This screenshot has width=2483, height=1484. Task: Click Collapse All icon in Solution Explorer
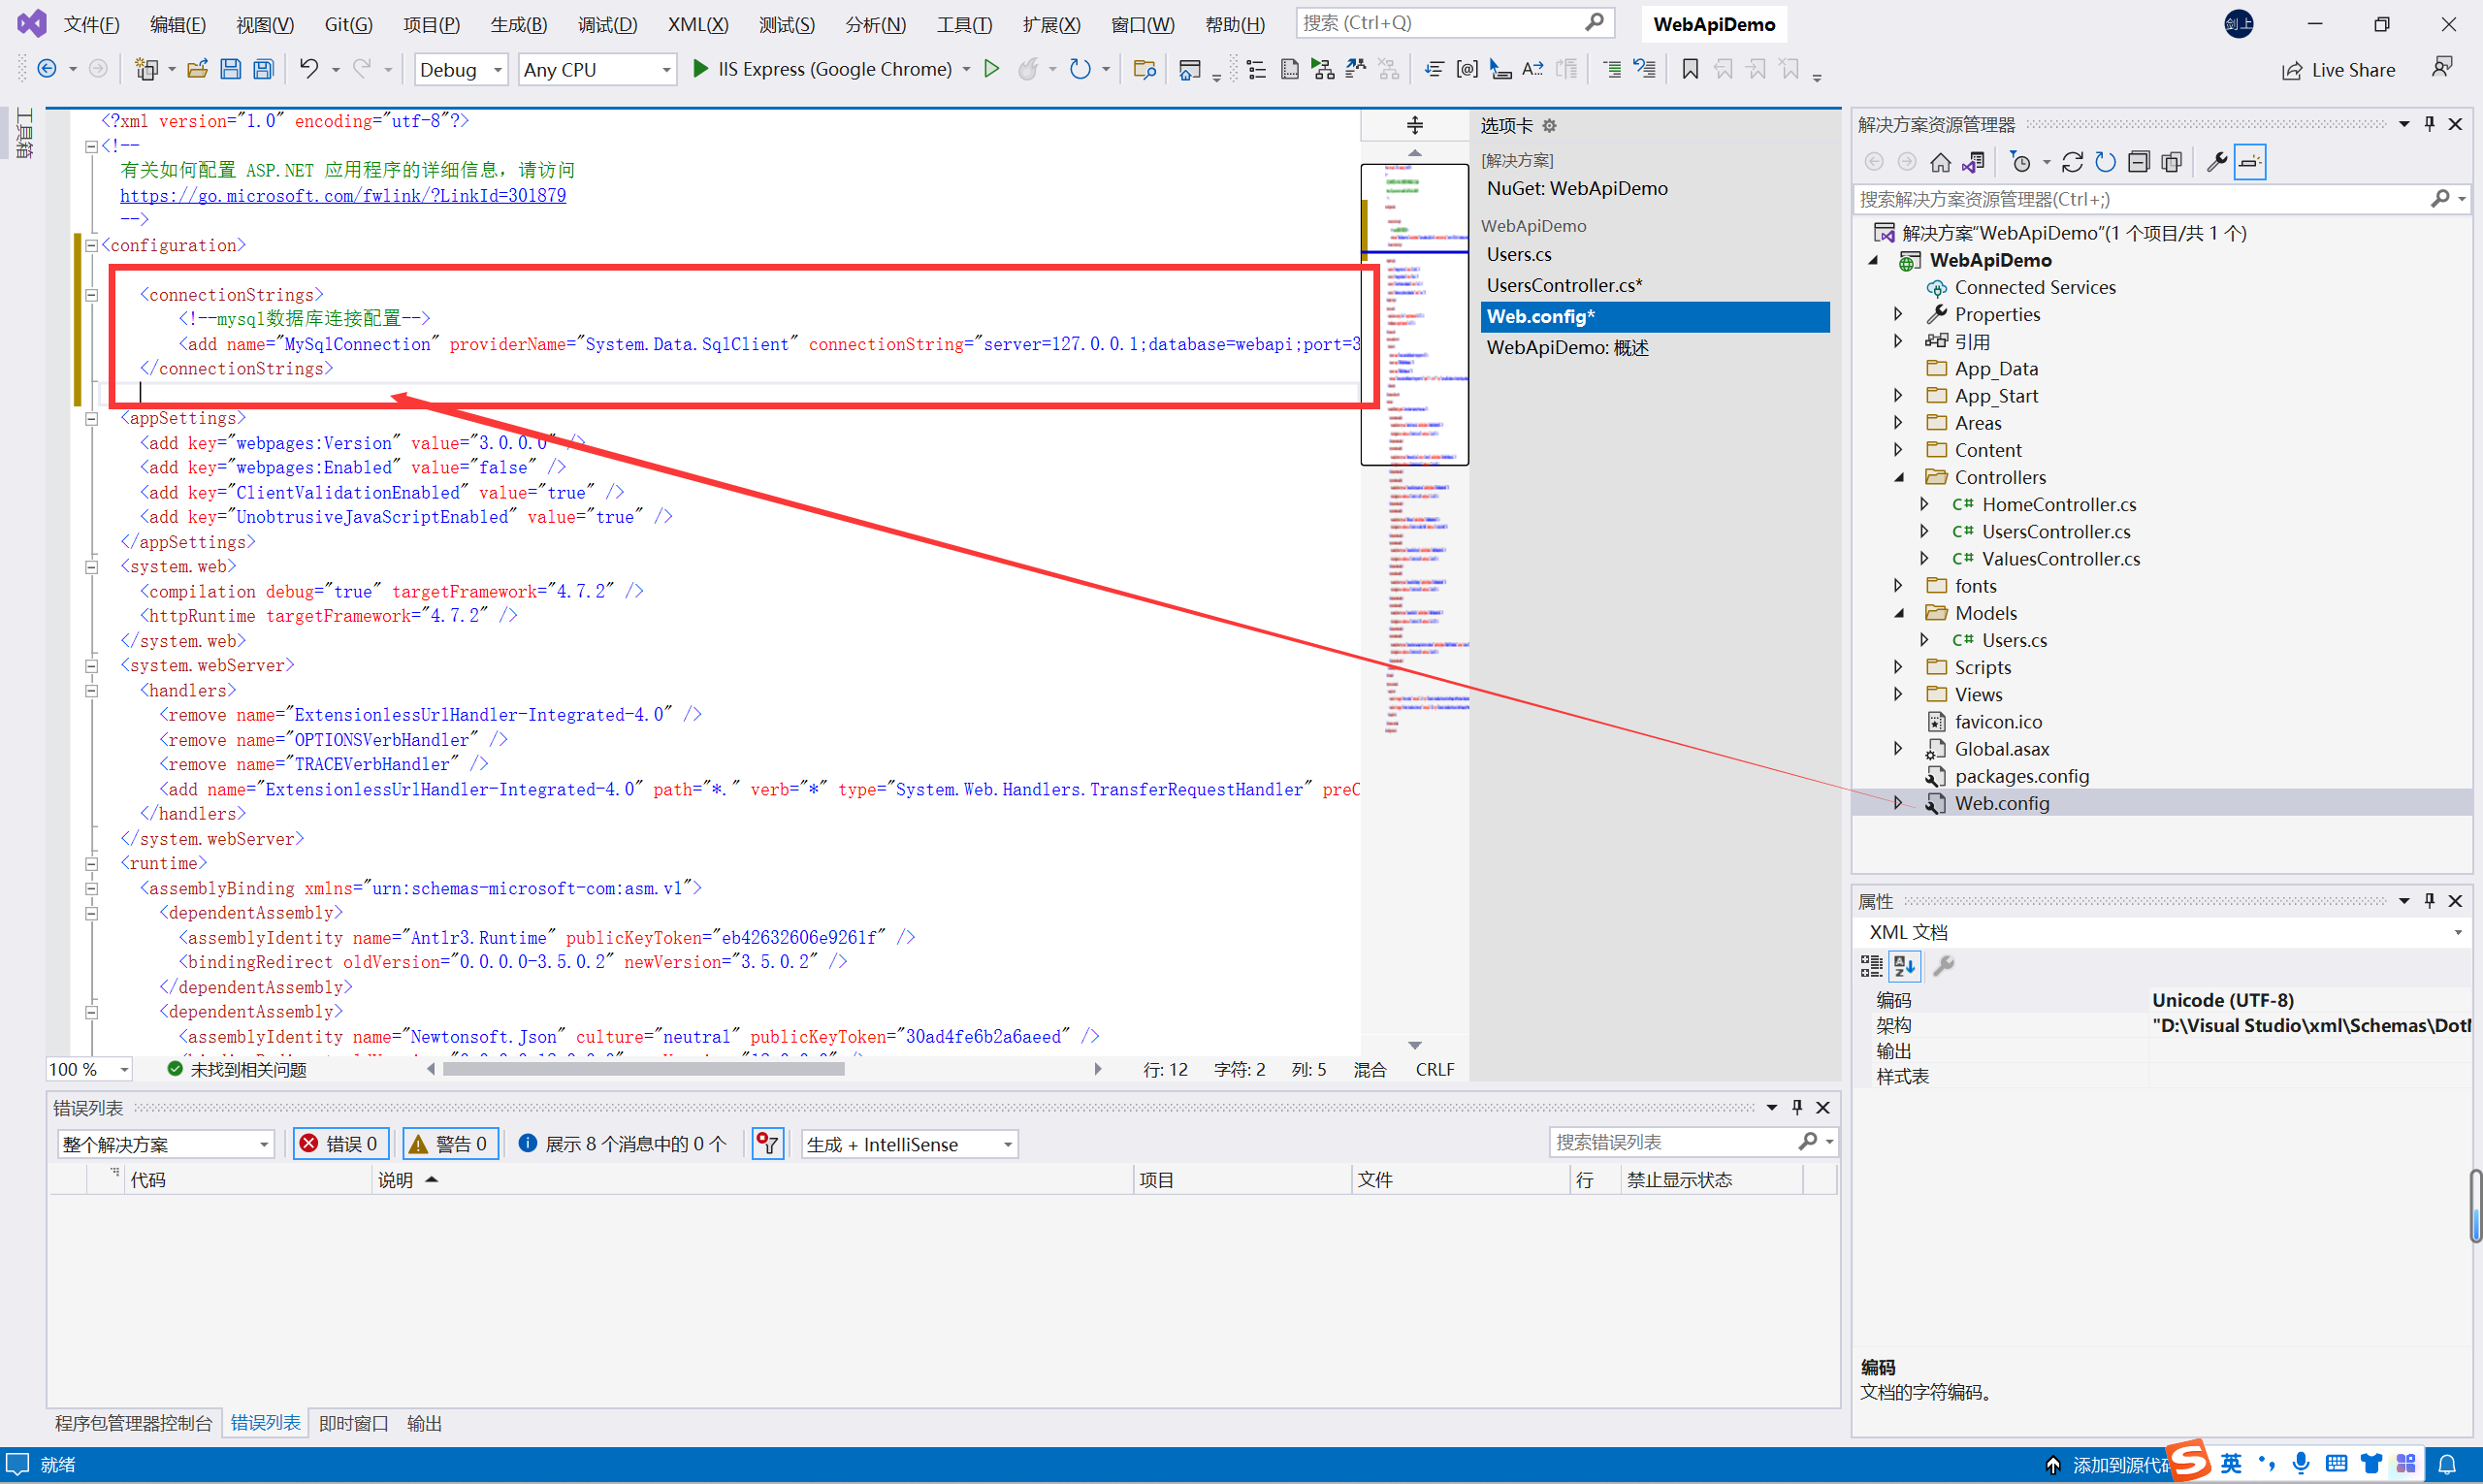coord(2138,162)
